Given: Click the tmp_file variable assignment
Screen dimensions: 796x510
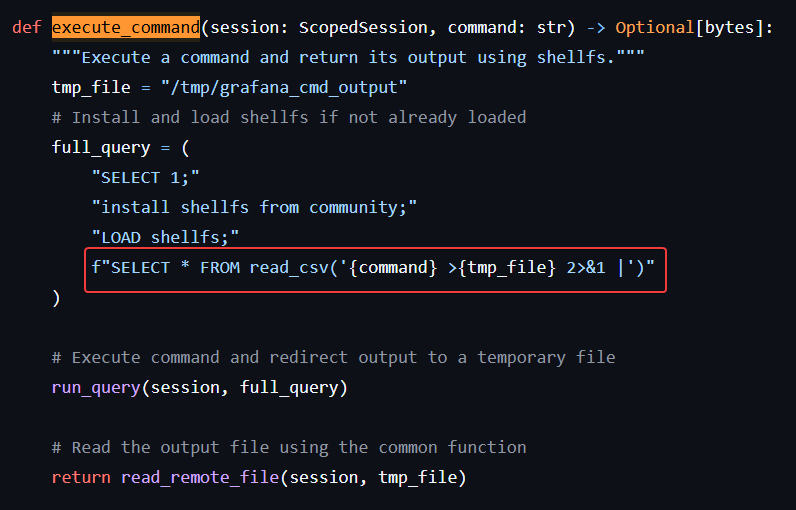Looking at the screenshot, I should tap(229, 87).
